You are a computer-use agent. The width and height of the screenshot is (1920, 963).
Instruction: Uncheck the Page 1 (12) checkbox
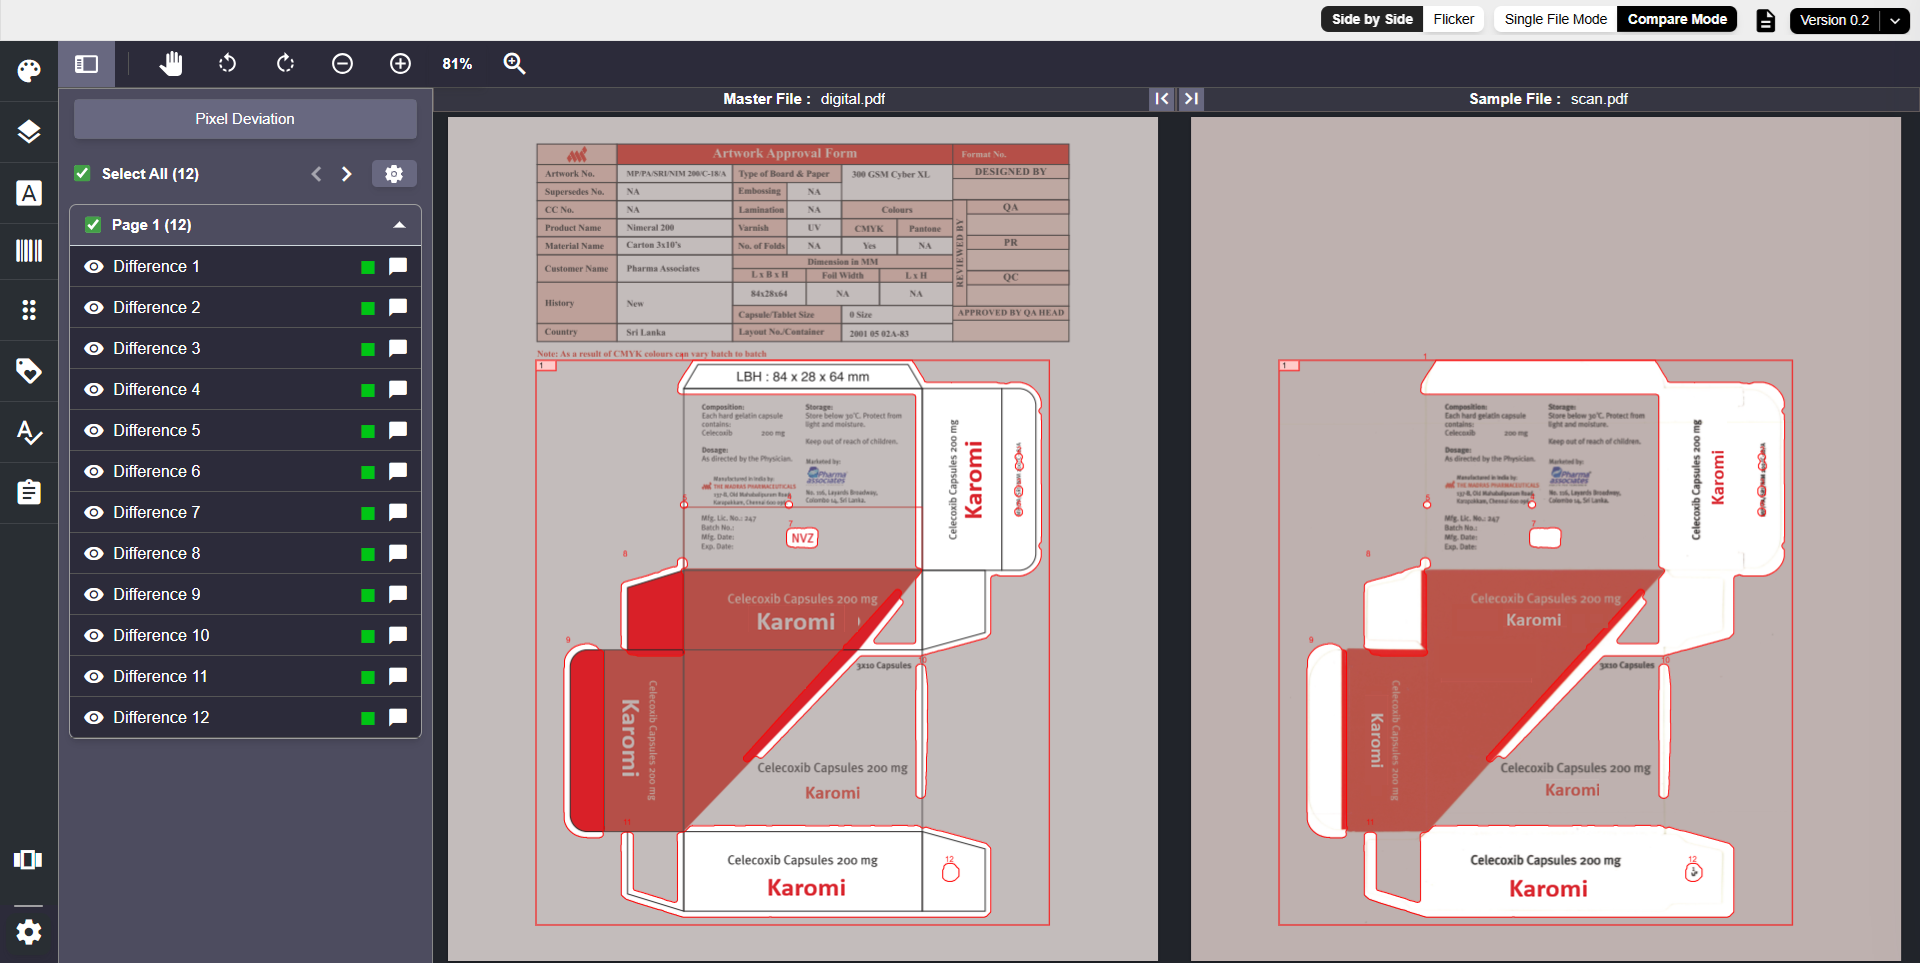93,225
